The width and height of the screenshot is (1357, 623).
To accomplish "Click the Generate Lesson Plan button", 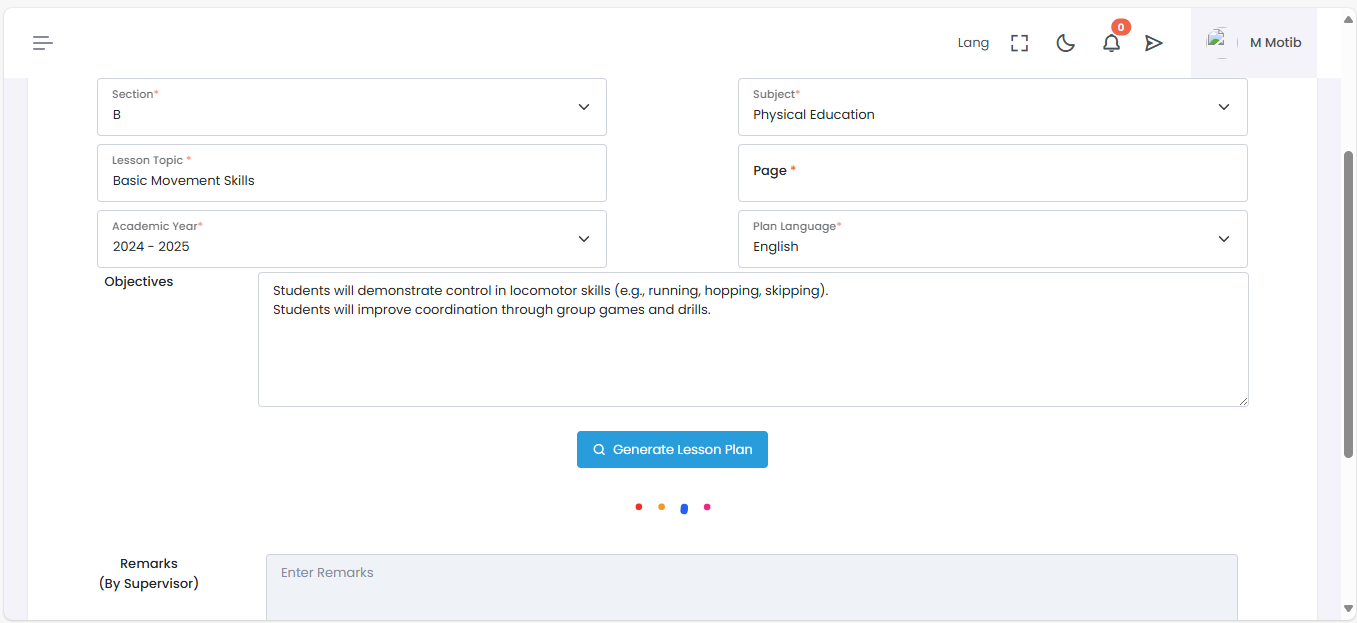I will point(672,449).
